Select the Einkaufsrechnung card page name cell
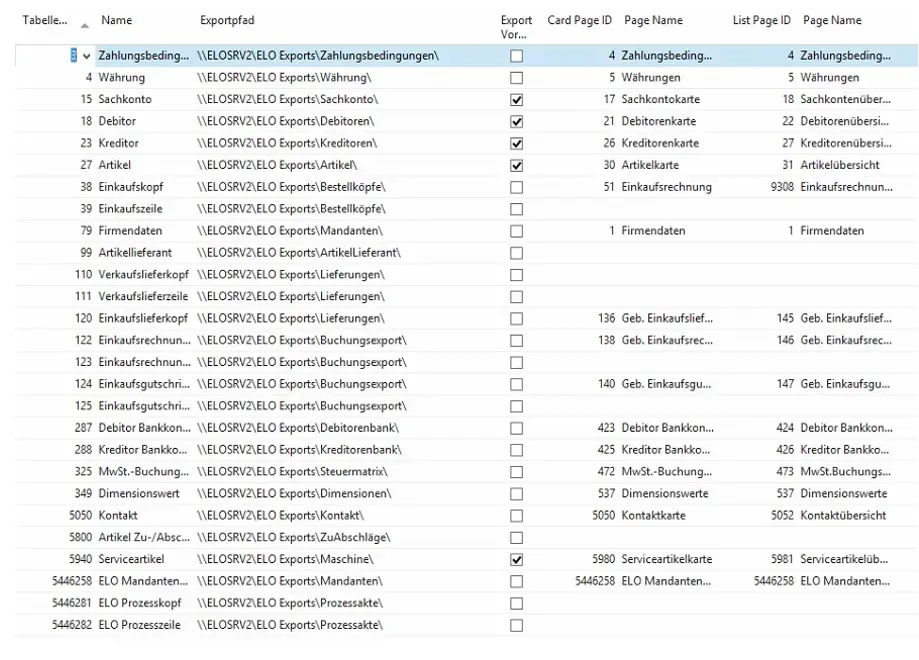The width and height of the screenshot is (919, 660). click(x=666, y=187)
